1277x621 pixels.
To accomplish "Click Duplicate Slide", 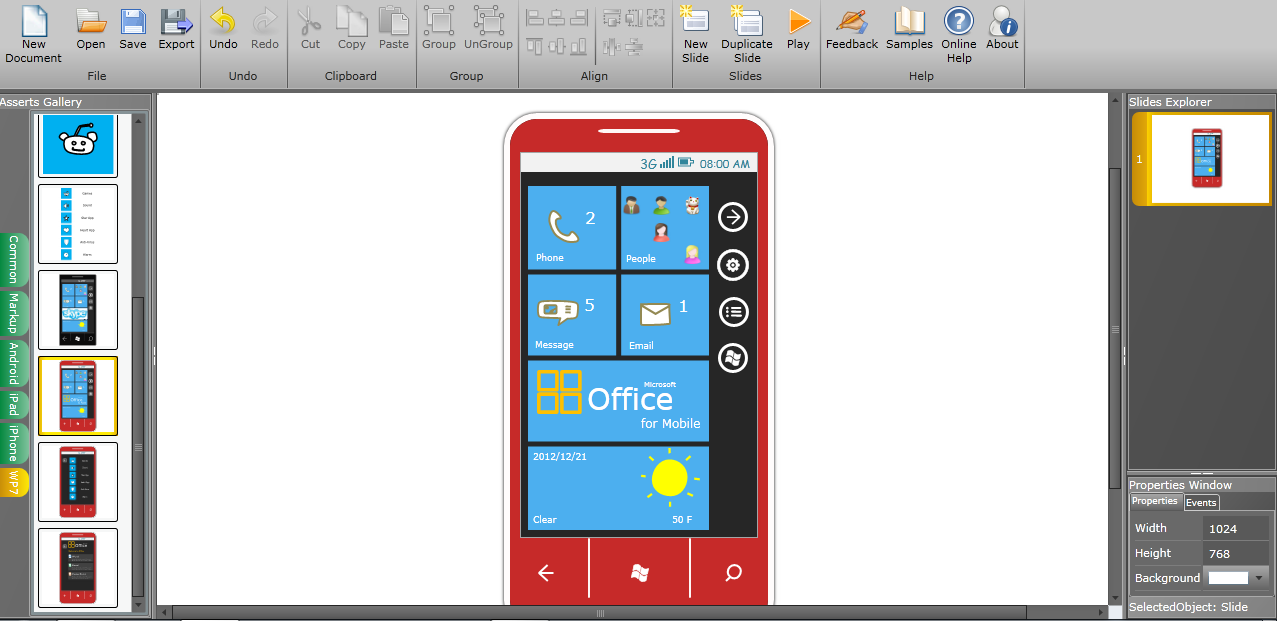I will click(x=747, y=34).
